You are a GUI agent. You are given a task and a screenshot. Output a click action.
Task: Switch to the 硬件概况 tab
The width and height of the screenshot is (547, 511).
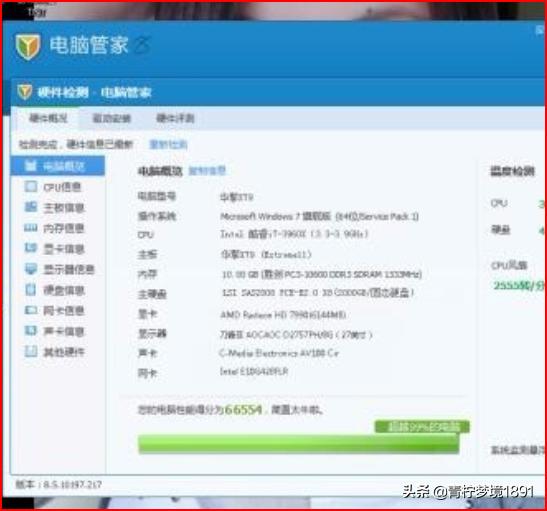coord(48,119)
